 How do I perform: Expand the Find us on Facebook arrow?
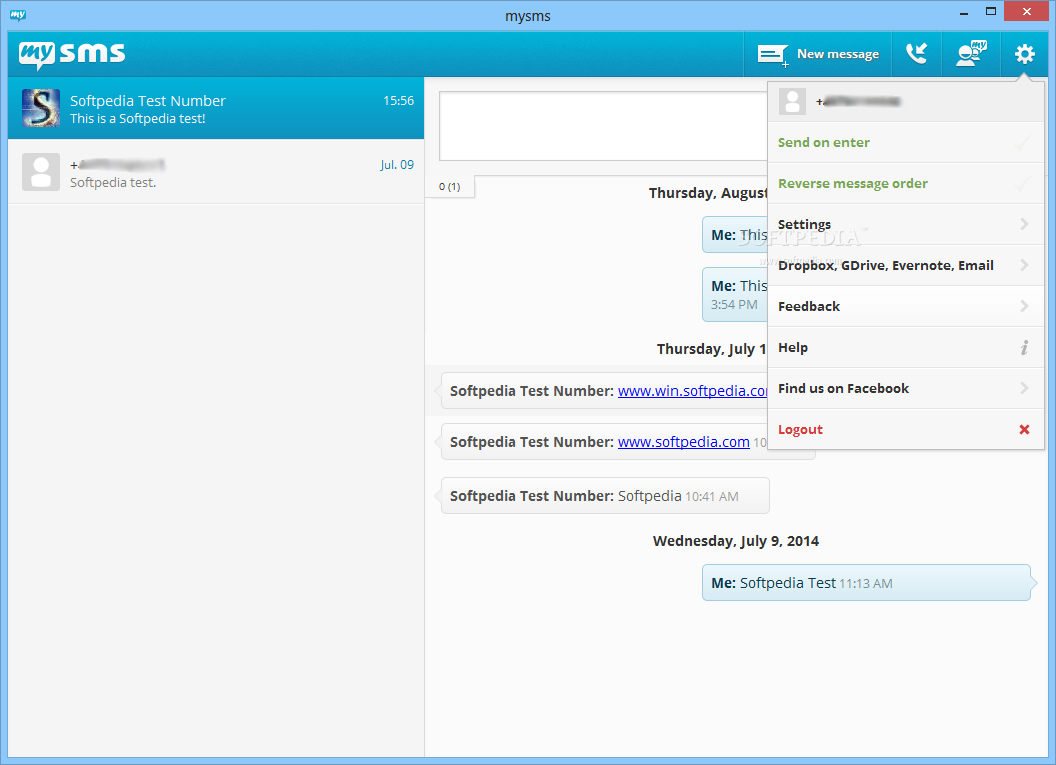click(1024, 389)
